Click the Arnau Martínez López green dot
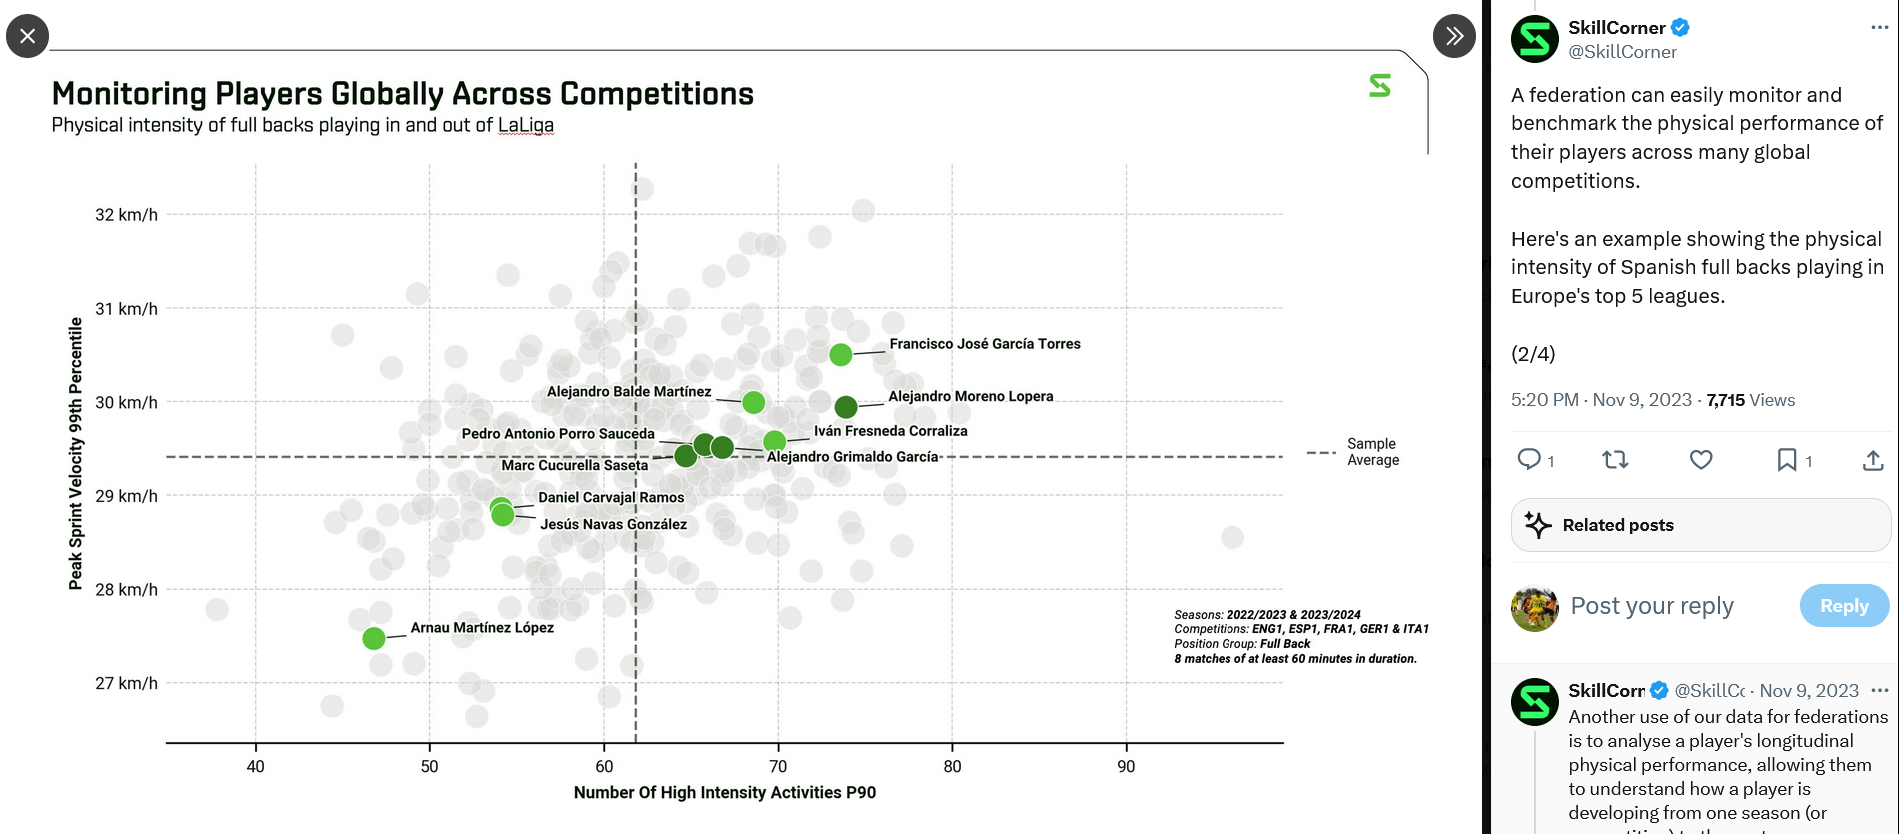 tap(374, 638)
